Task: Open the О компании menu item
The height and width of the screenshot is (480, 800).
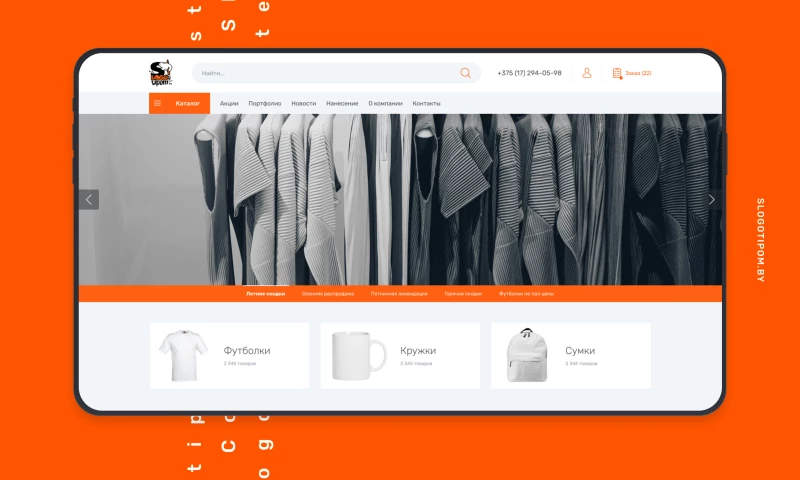Action: (x=385, y=103)
